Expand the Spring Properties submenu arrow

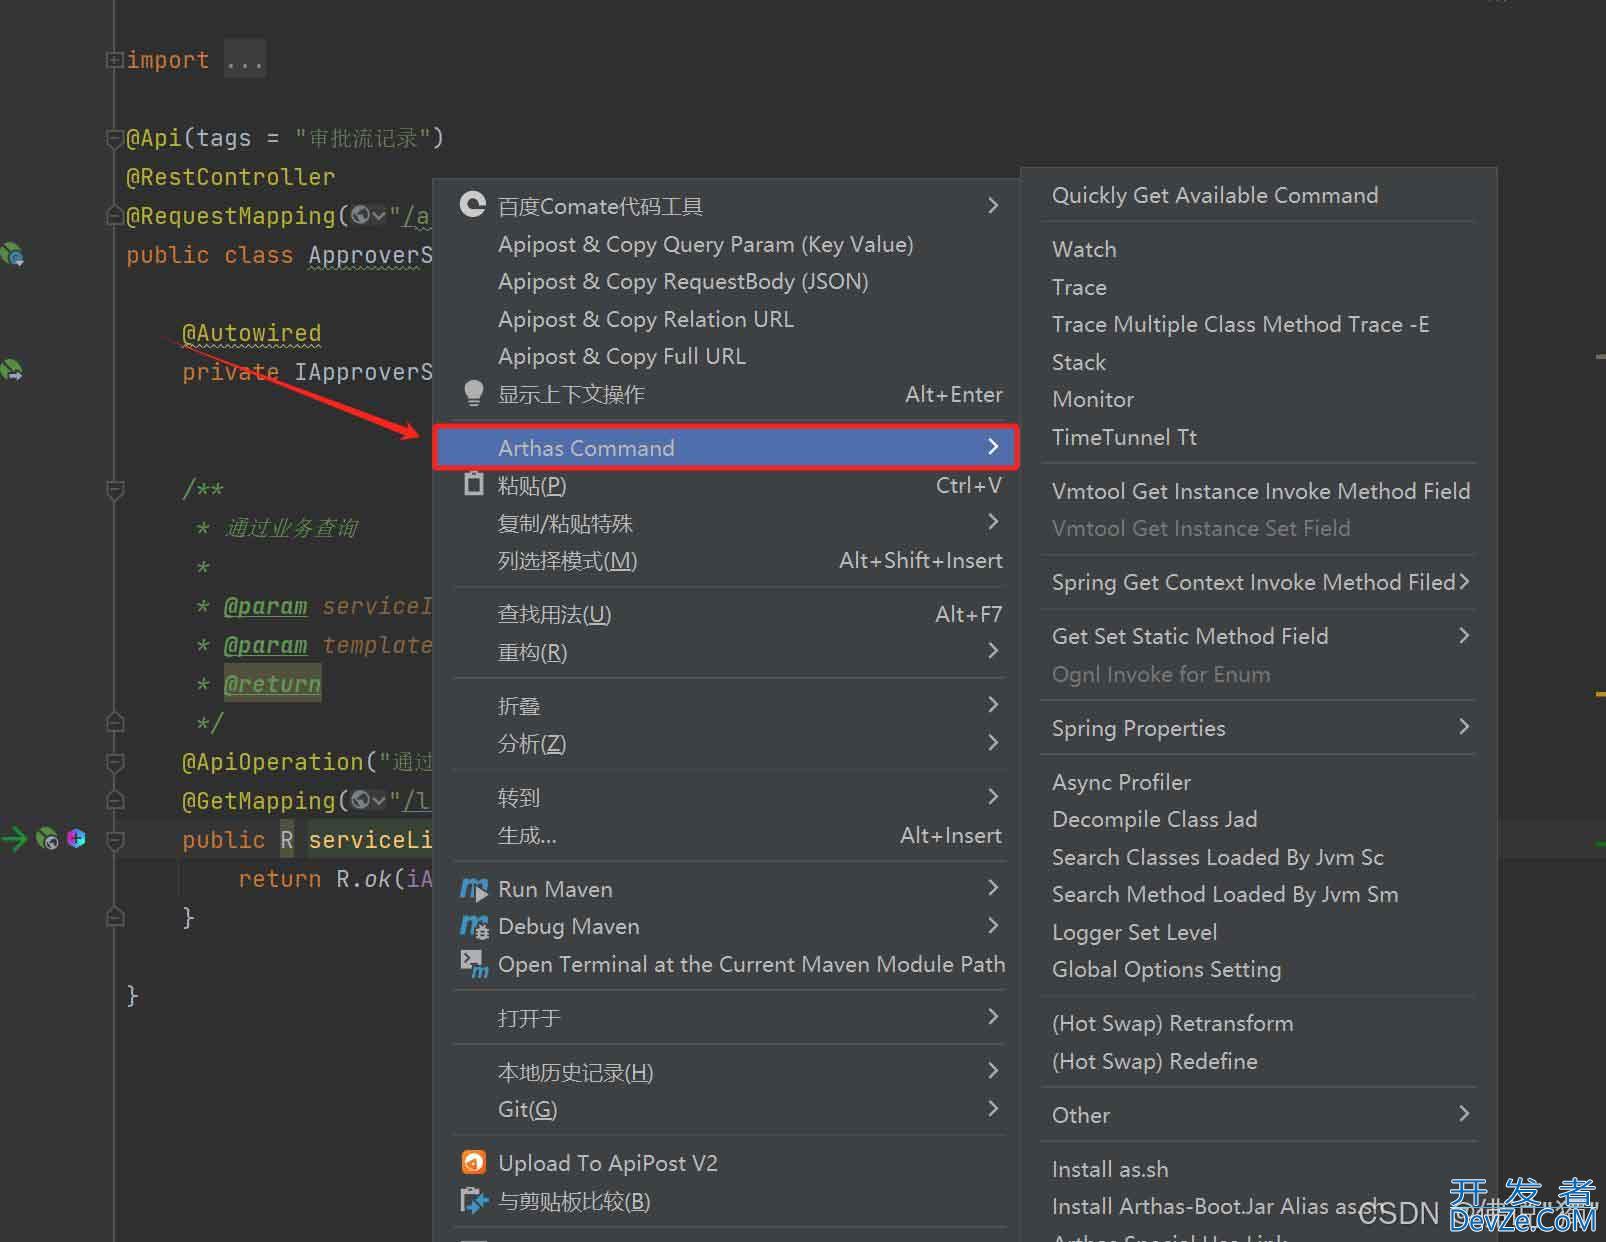tap(1464, 727)
